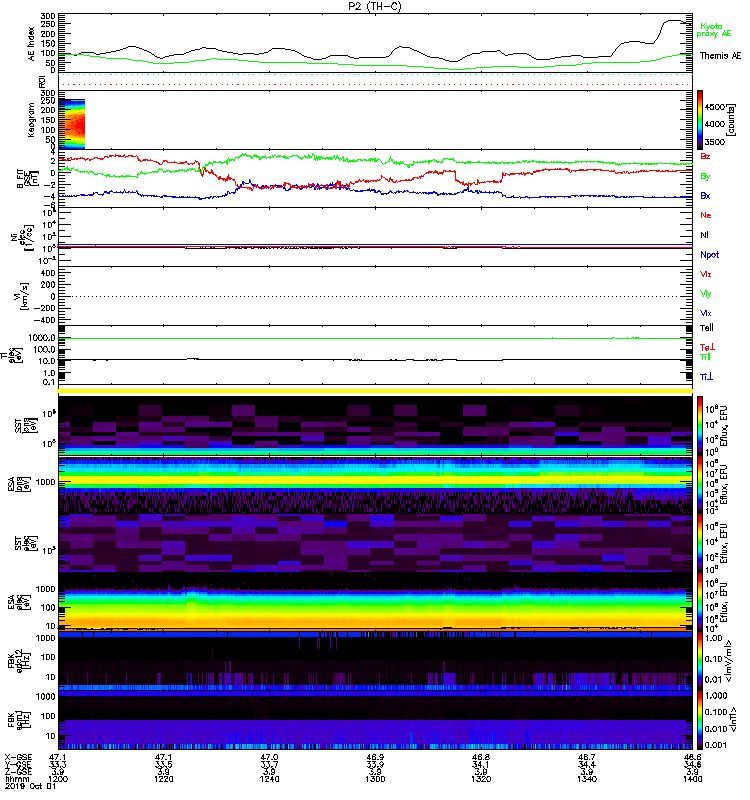
Task: Click the SST electrons Eflux color bar
Action: pos(700,543)
